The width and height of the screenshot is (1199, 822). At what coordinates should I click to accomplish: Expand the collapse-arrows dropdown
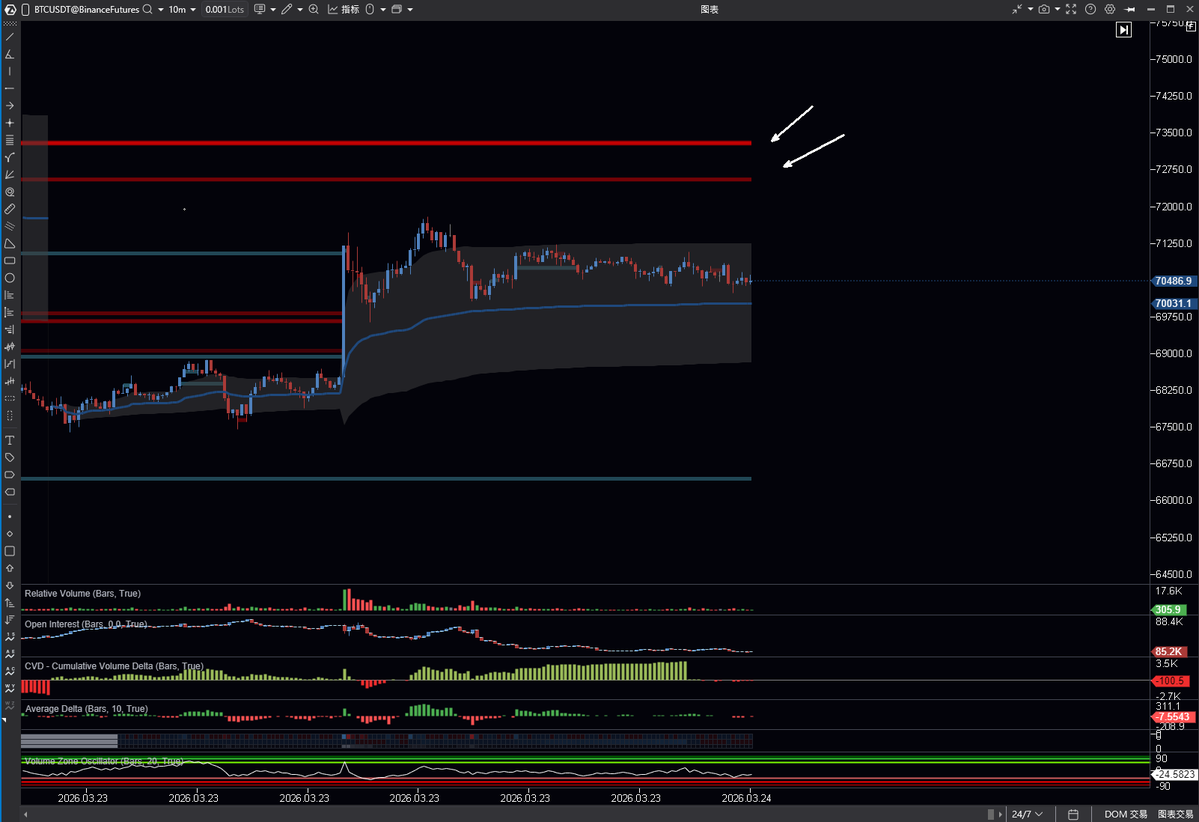tap(1030, 10)
